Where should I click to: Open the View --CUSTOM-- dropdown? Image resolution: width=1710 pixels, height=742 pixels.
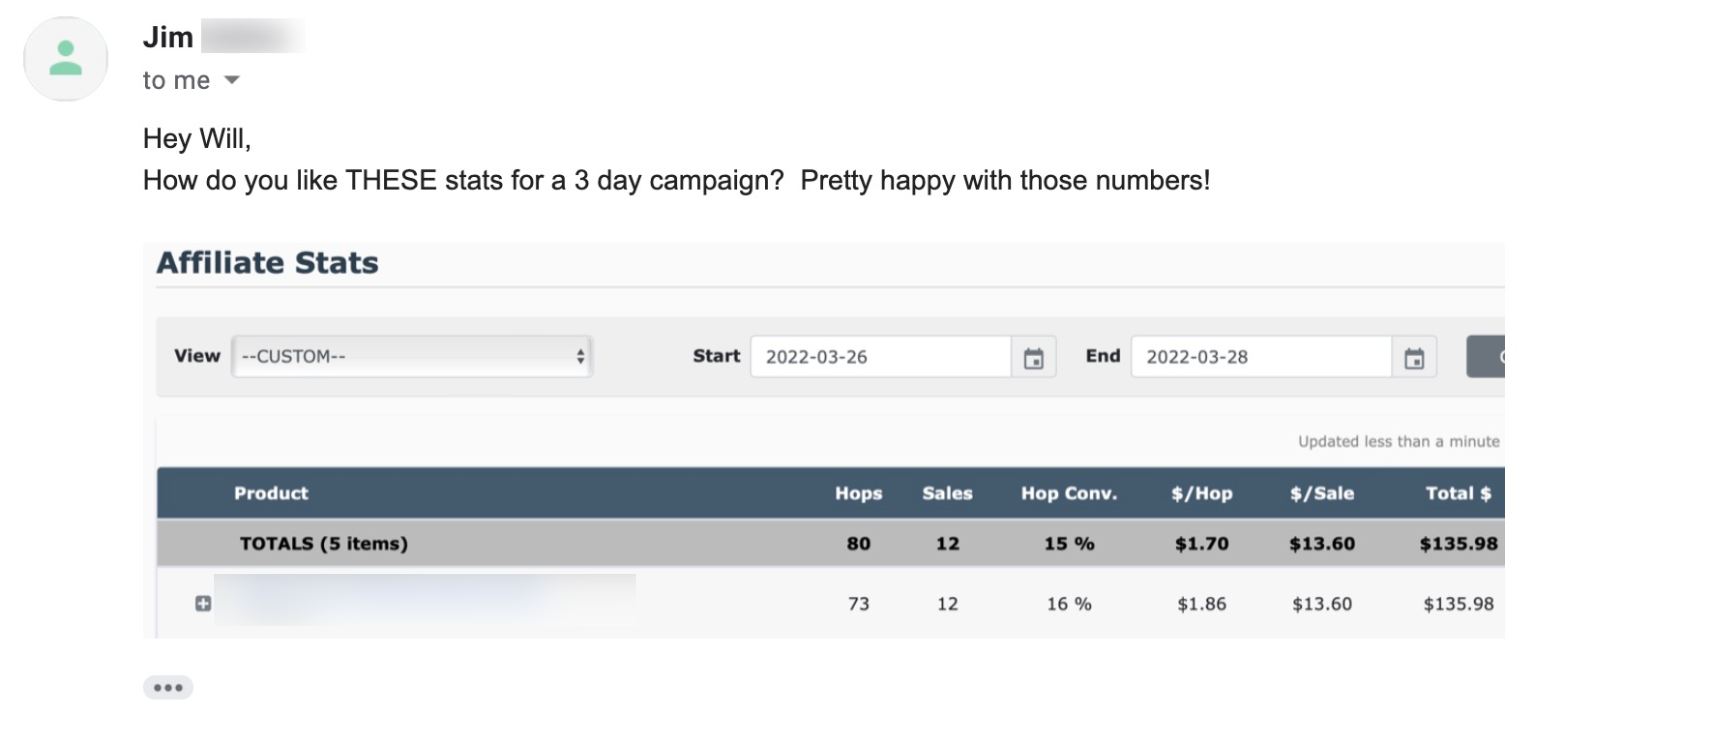pyautogui.click(x=412, y=356)
